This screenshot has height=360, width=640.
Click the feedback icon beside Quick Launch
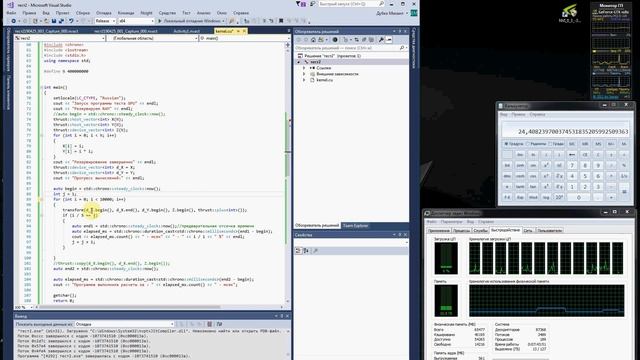coord(312,4)
